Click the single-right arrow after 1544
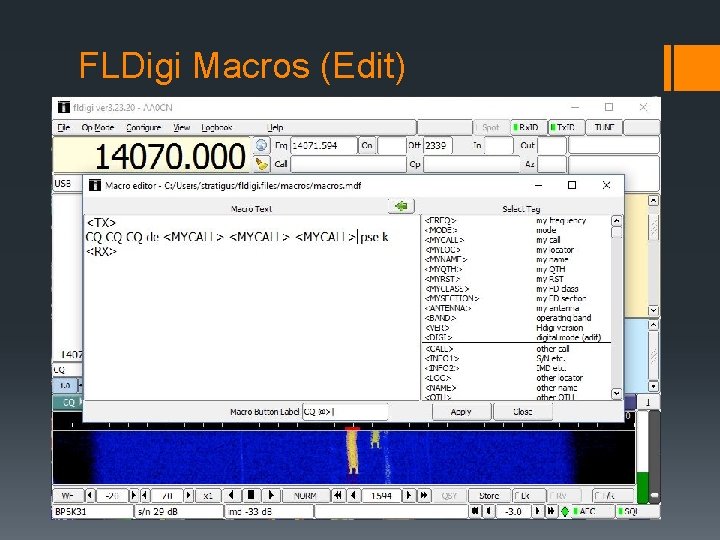Image resolution: width=720 pixels, height=540 pixels. pyautogui.click(x=408, y=495)
